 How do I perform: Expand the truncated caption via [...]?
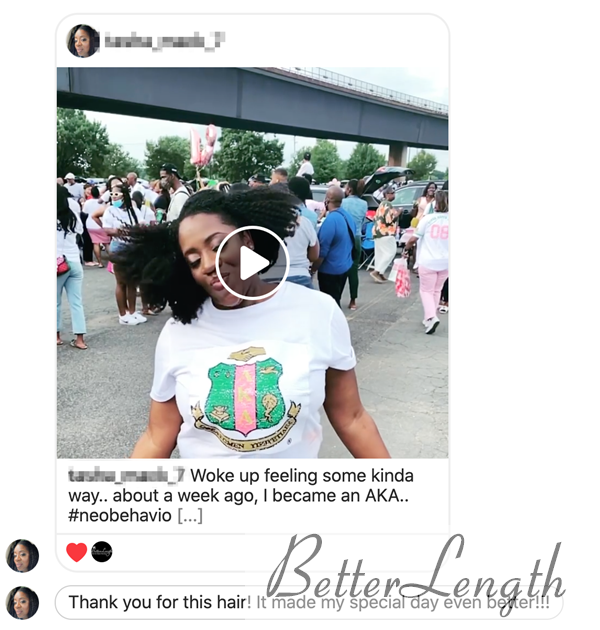click(x=190, y=515)
